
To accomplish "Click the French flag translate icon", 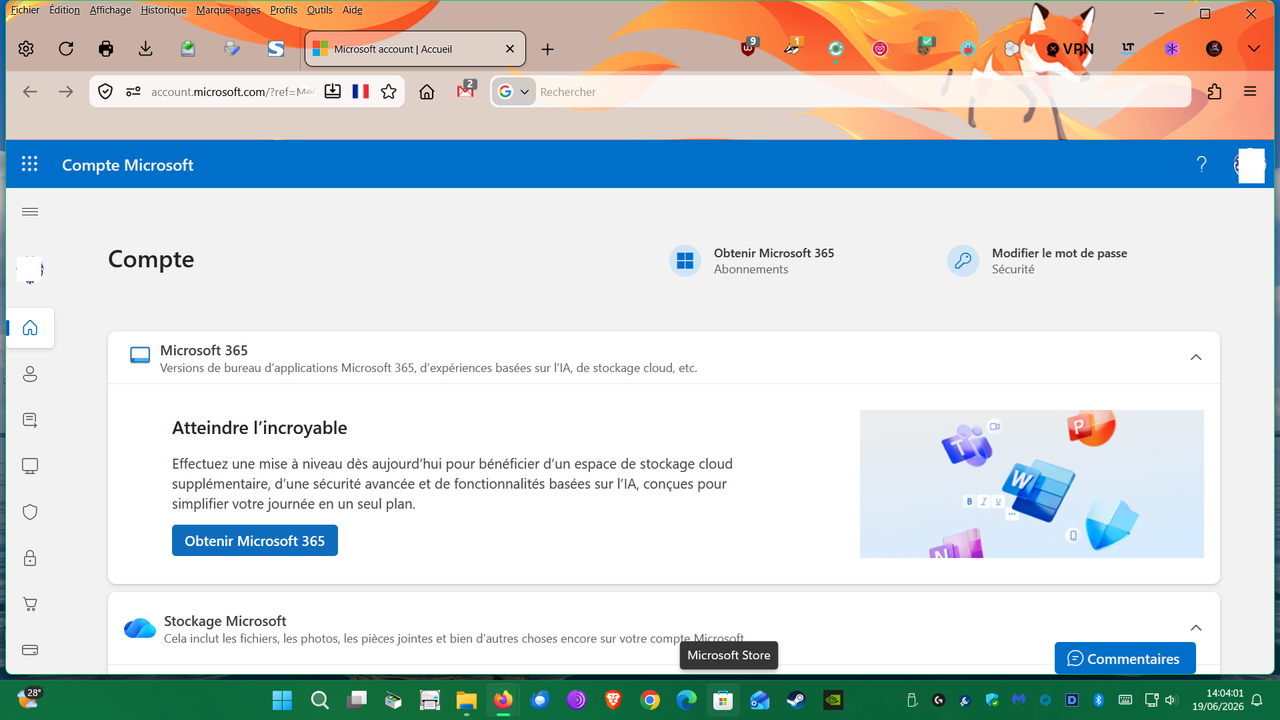I will click(x=361, y=91).
